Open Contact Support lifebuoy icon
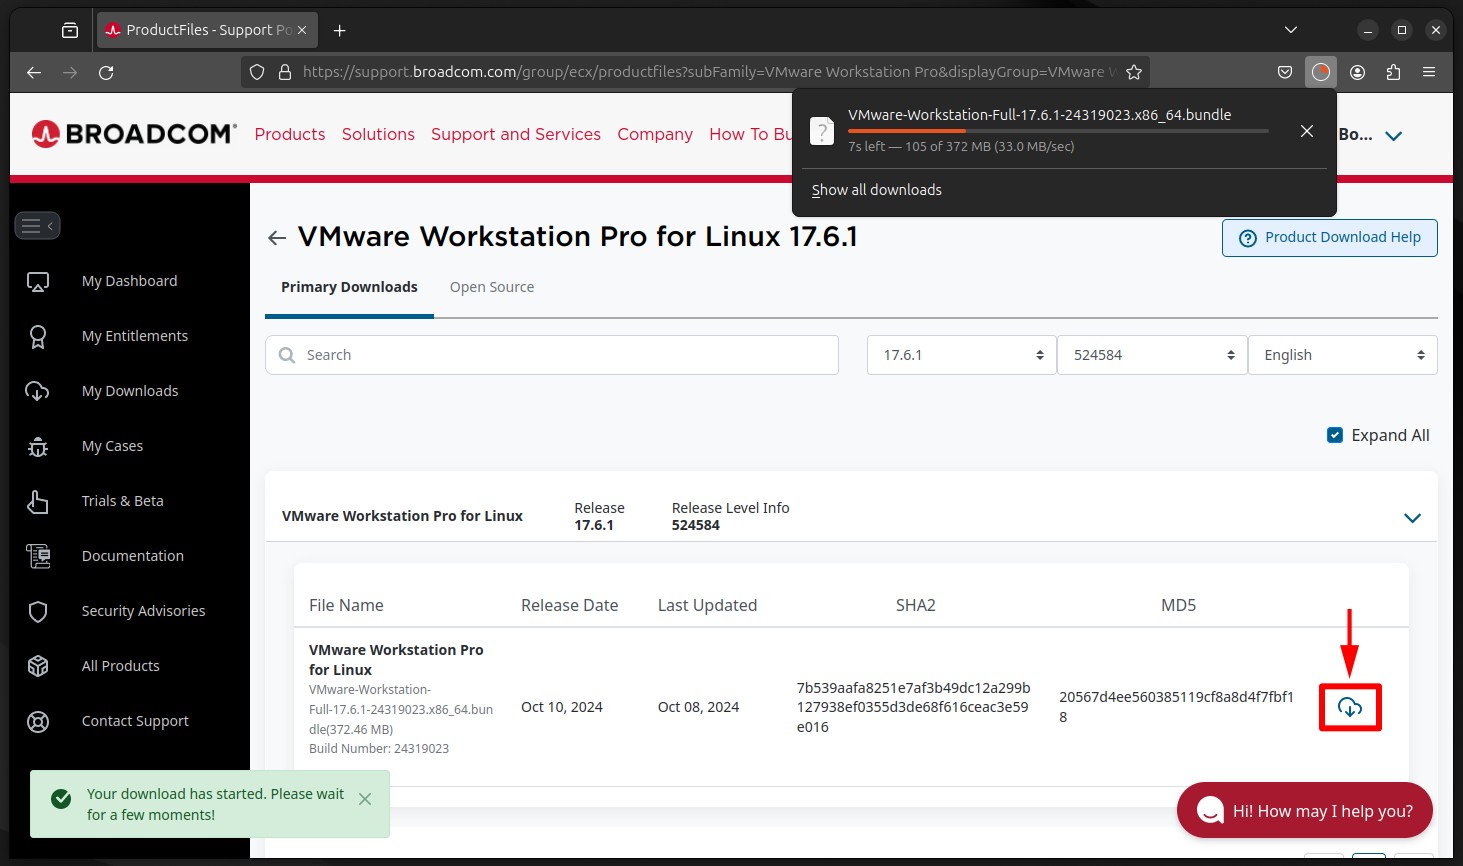1463x866 pixels. coord(38,721)
